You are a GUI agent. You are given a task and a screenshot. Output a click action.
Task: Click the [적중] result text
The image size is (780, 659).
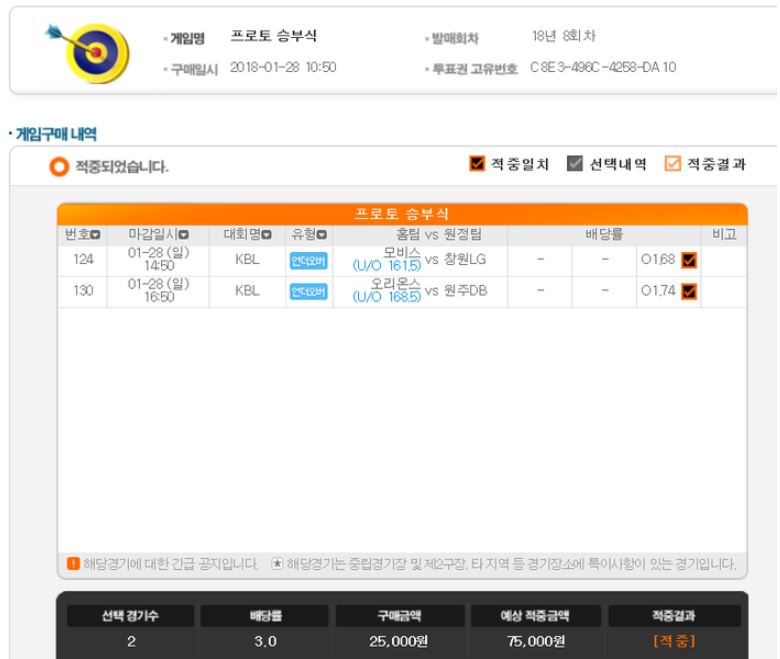tap(674, 641)
